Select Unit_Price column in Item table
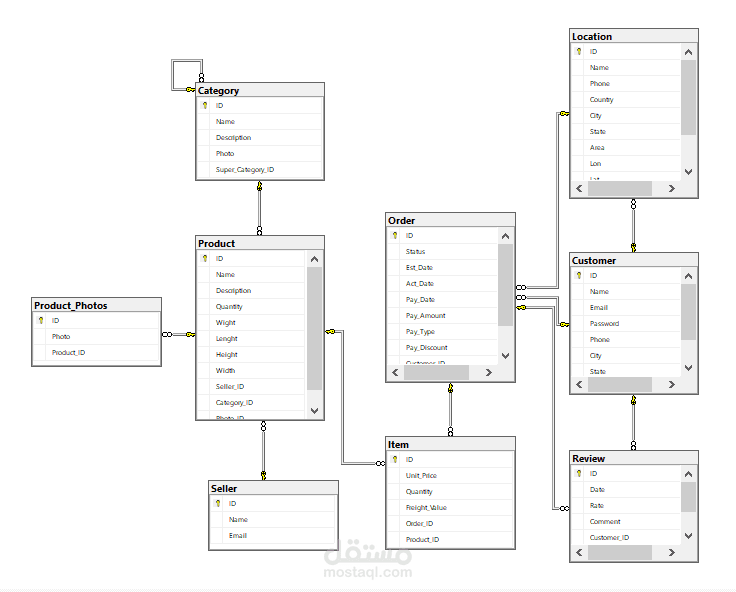 450,476
